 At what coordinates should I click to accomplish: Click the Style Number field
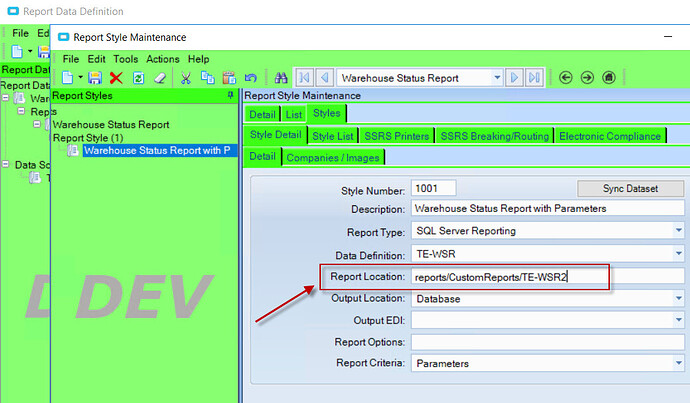point(433,188)
